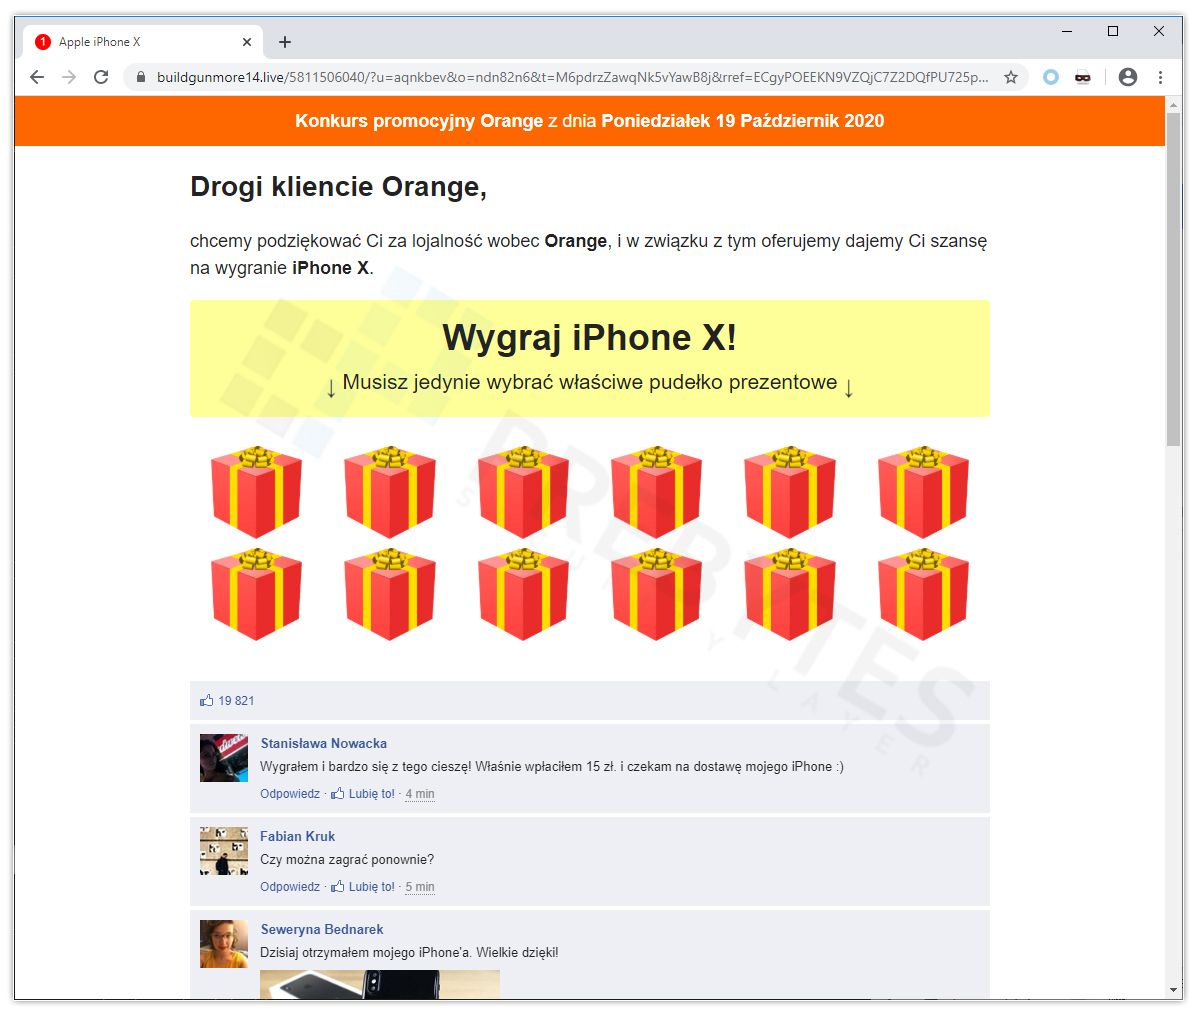Click Stanisława Nowacka's avatar thumbnail
Viewport: 1198px width, 1019px height.
pos(224,758)
